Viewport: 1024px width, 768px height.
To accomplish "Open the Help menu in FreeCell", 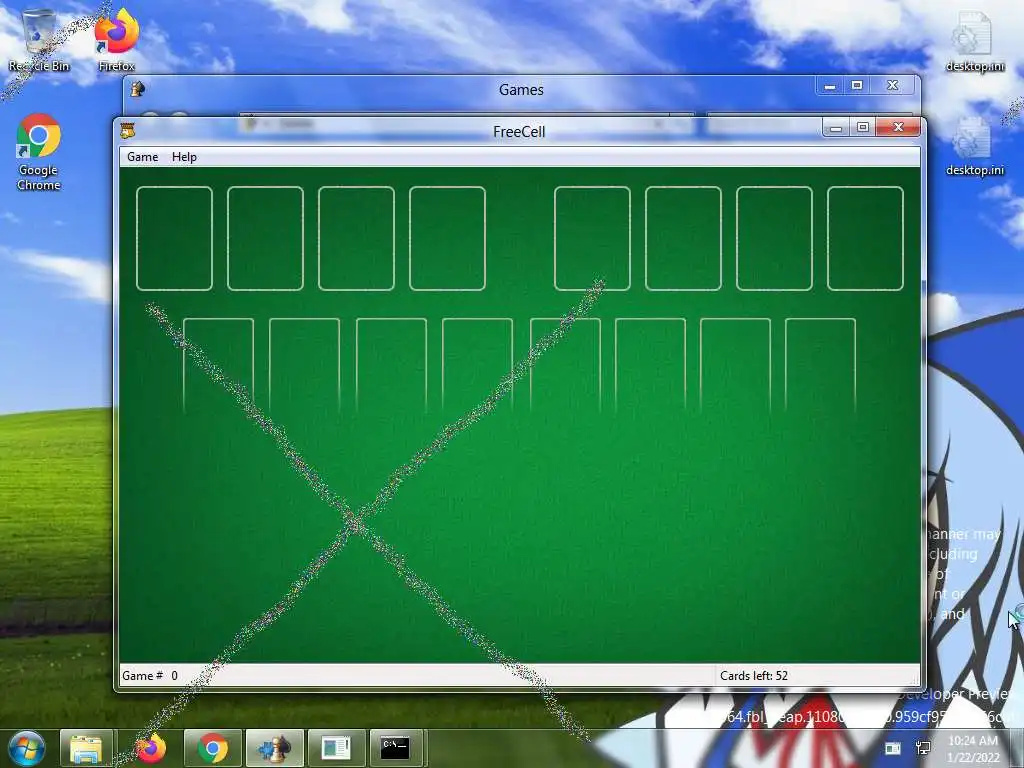I will [x=184, y=157].
